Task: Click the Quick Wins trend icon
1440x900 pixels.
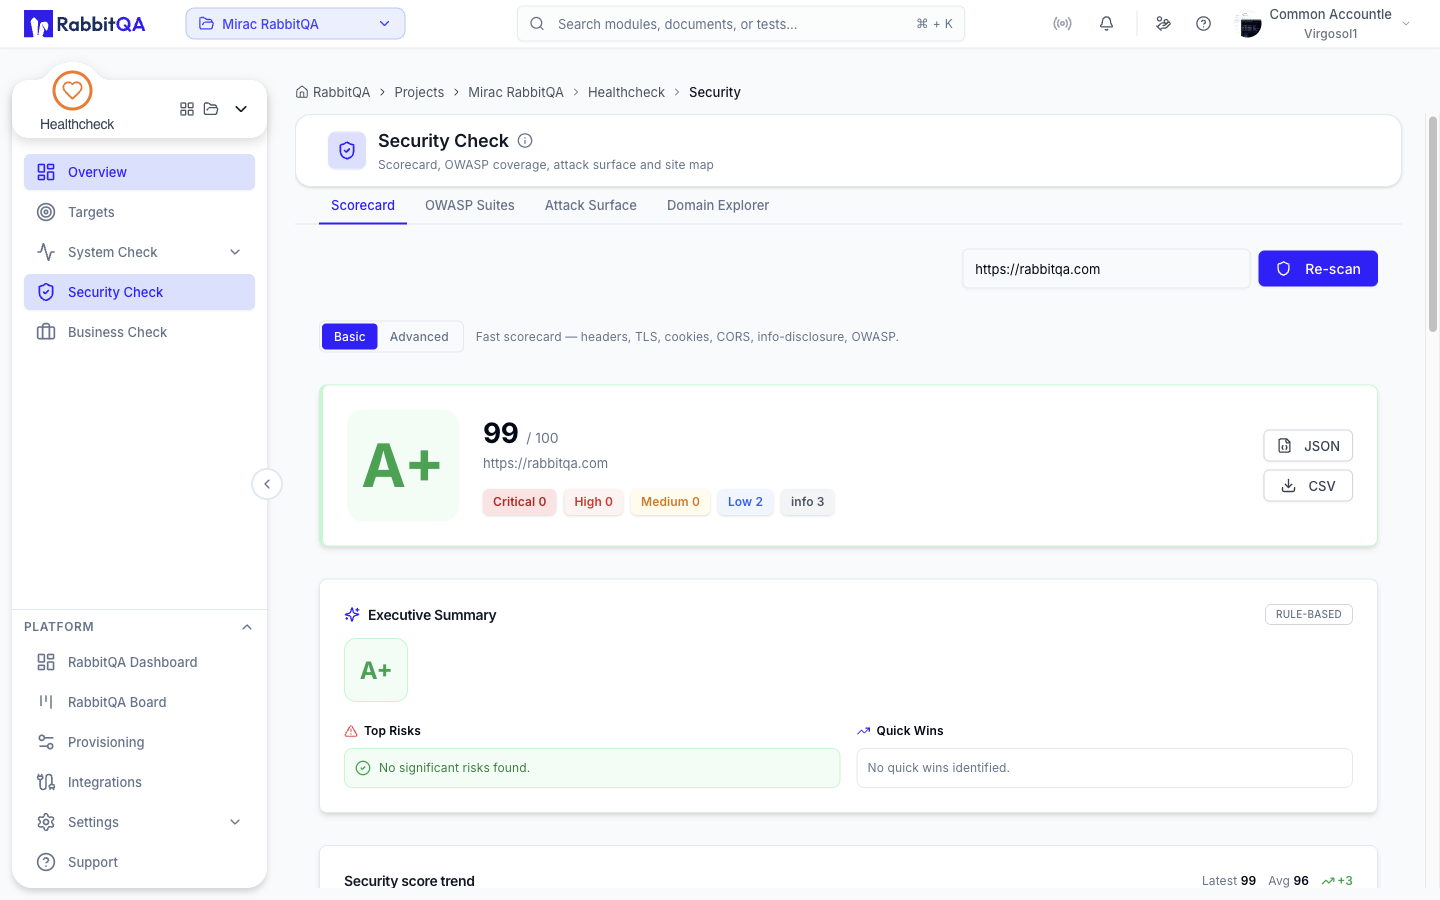Action: 864,731
